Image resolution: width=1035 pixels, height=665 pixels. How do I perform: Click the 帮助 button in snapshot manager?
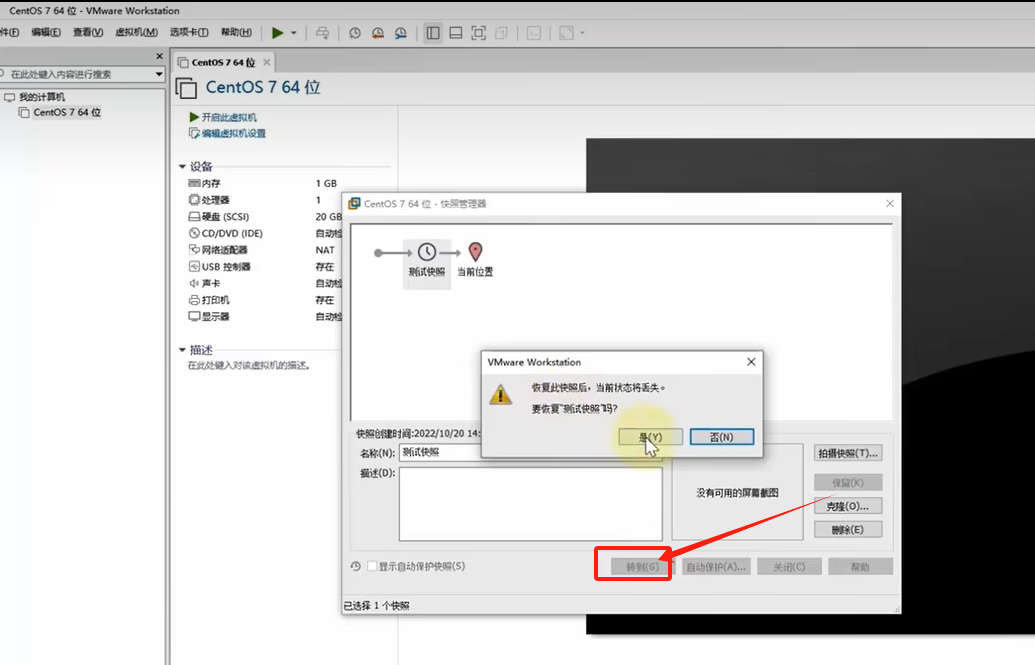pyautogui.click(x=861, y=567)
